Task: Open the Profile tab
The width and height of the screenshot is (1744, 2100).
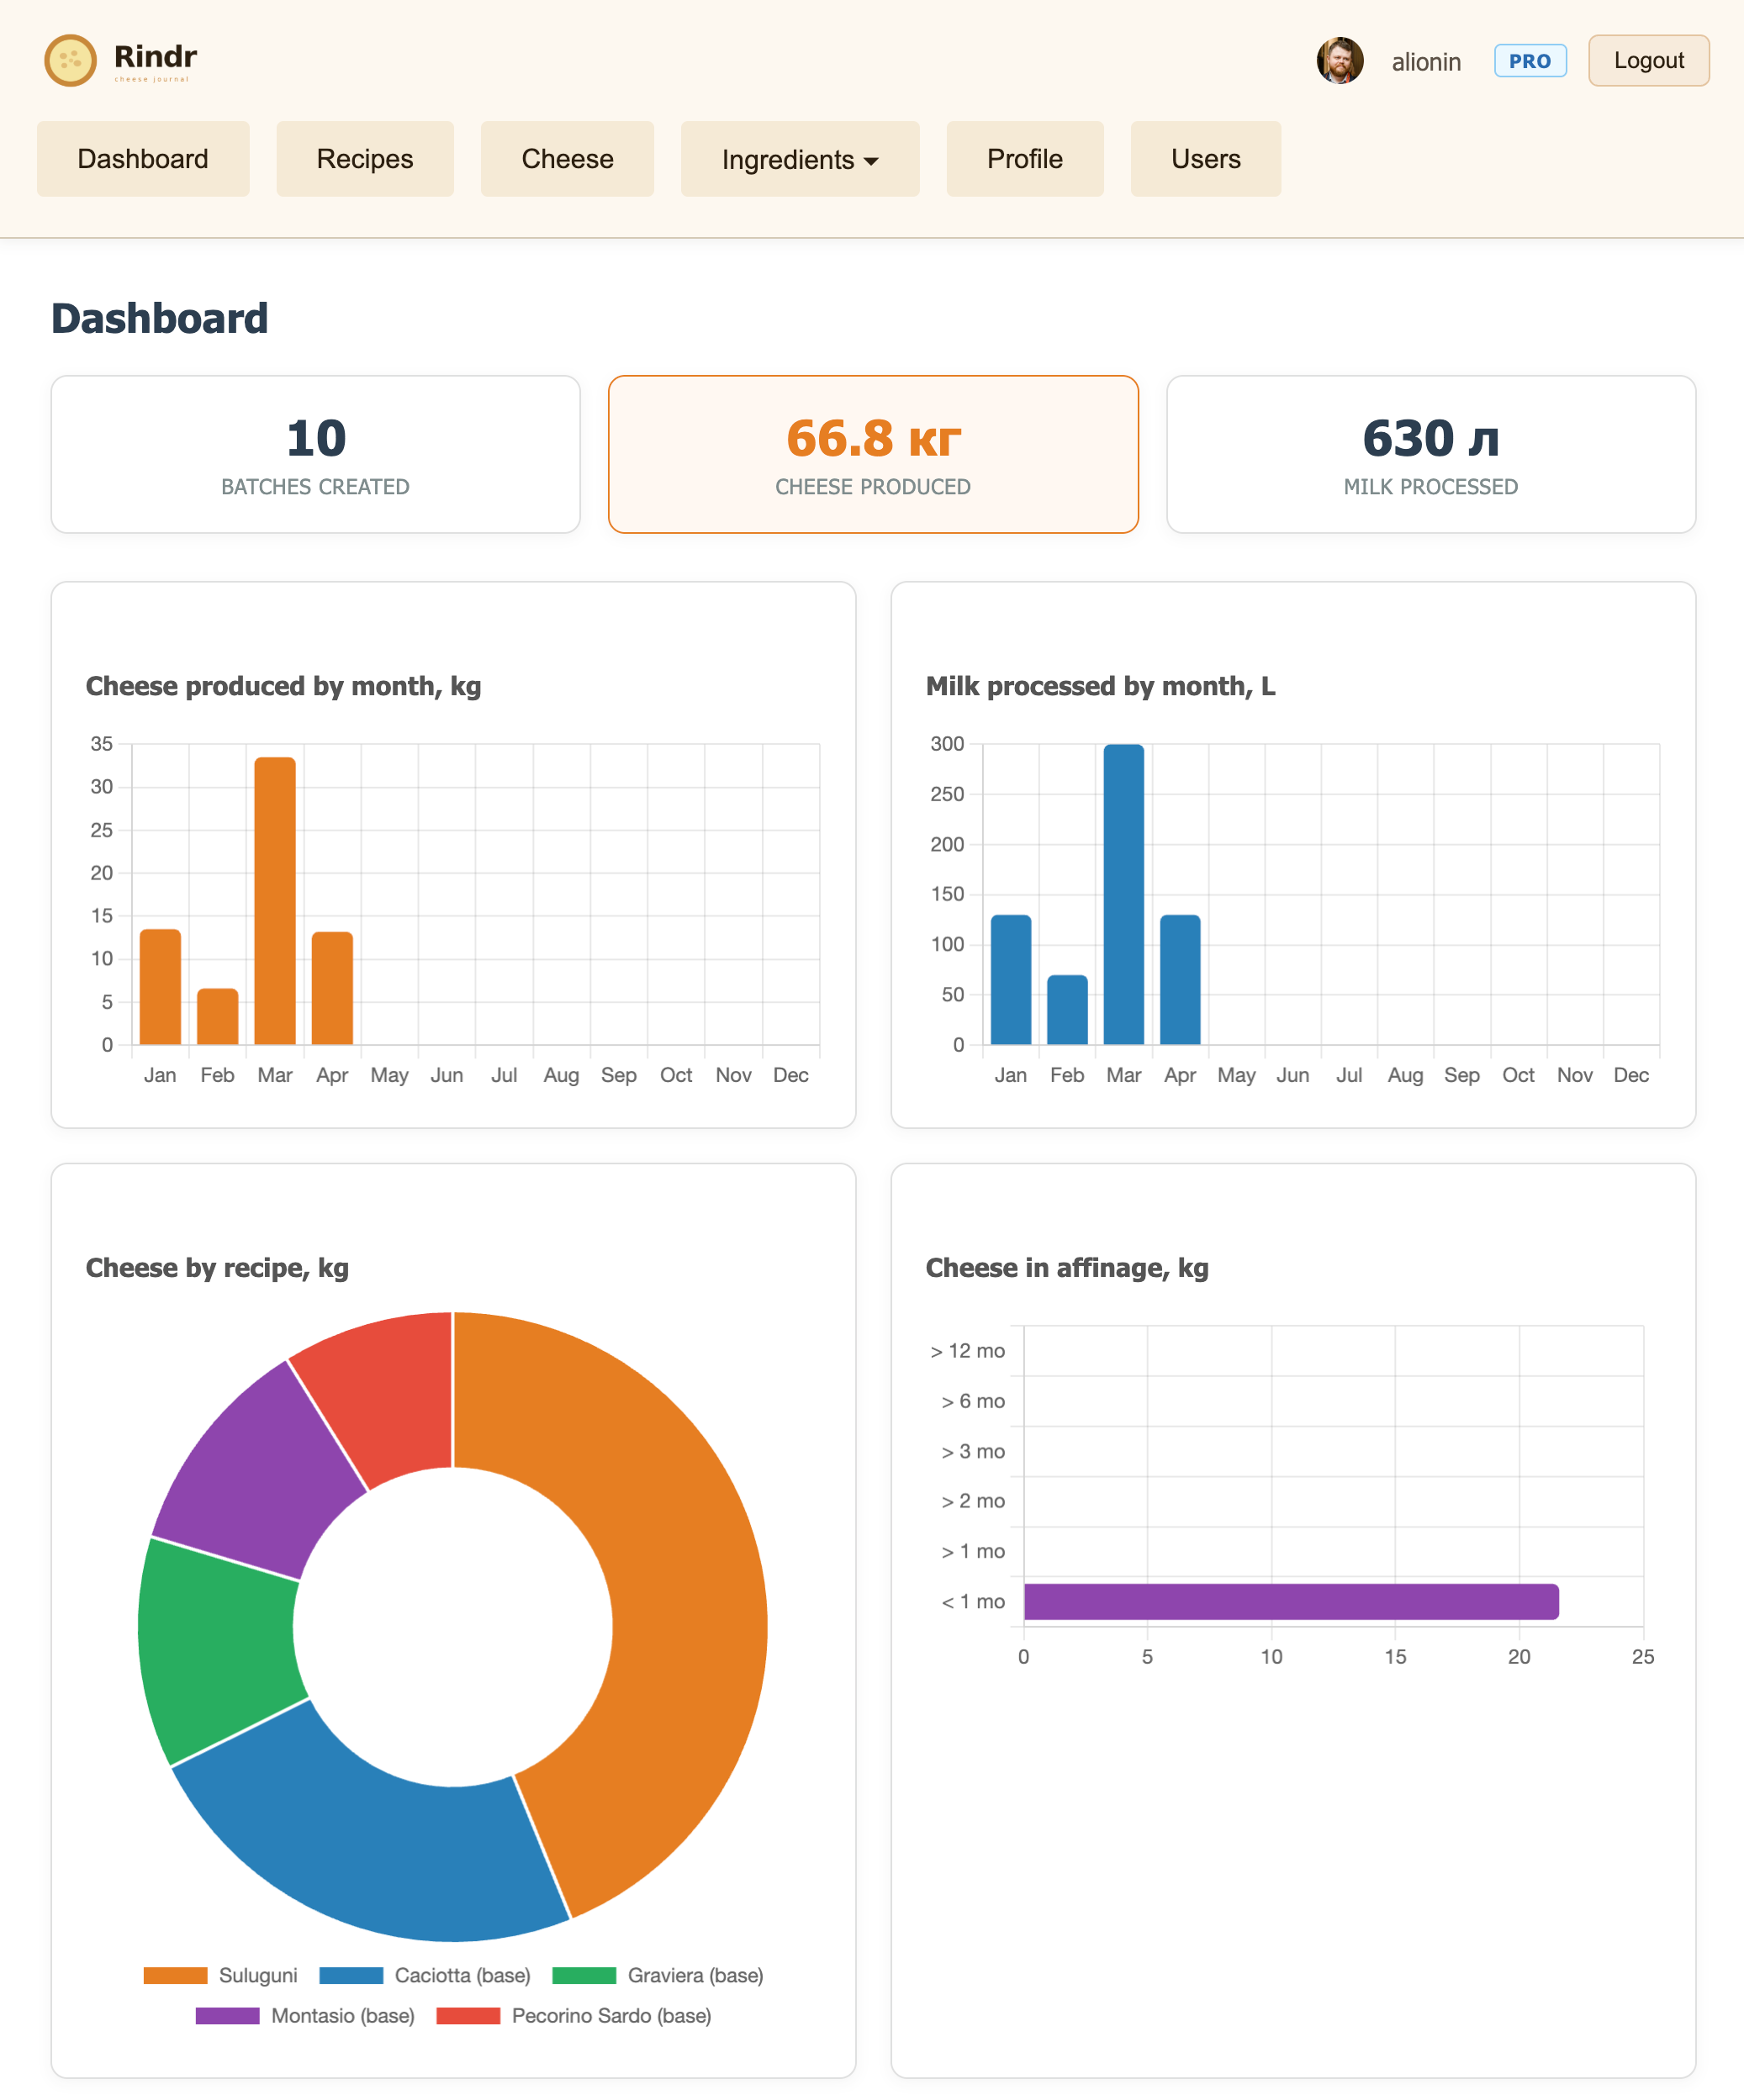Action: pos(1024,158)
